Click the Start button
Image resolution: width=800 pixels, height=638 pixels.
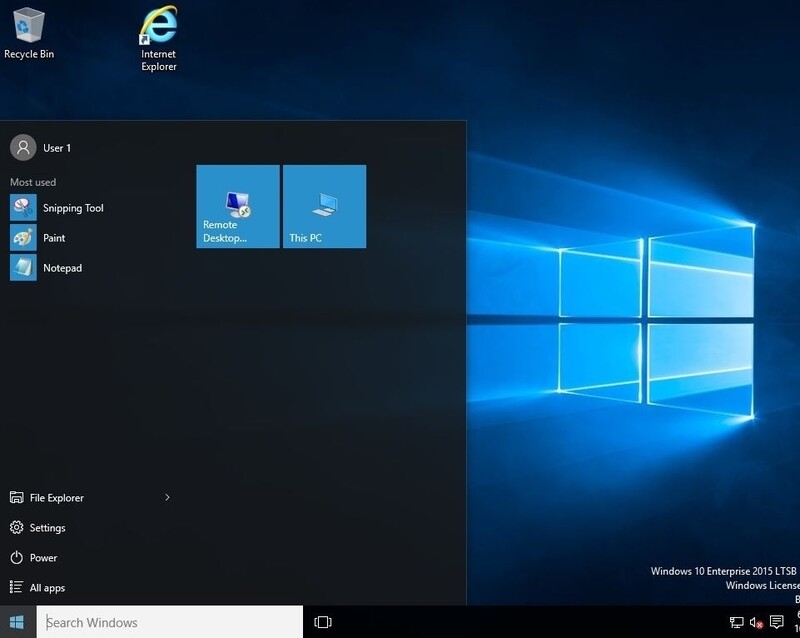pos(14,622)
